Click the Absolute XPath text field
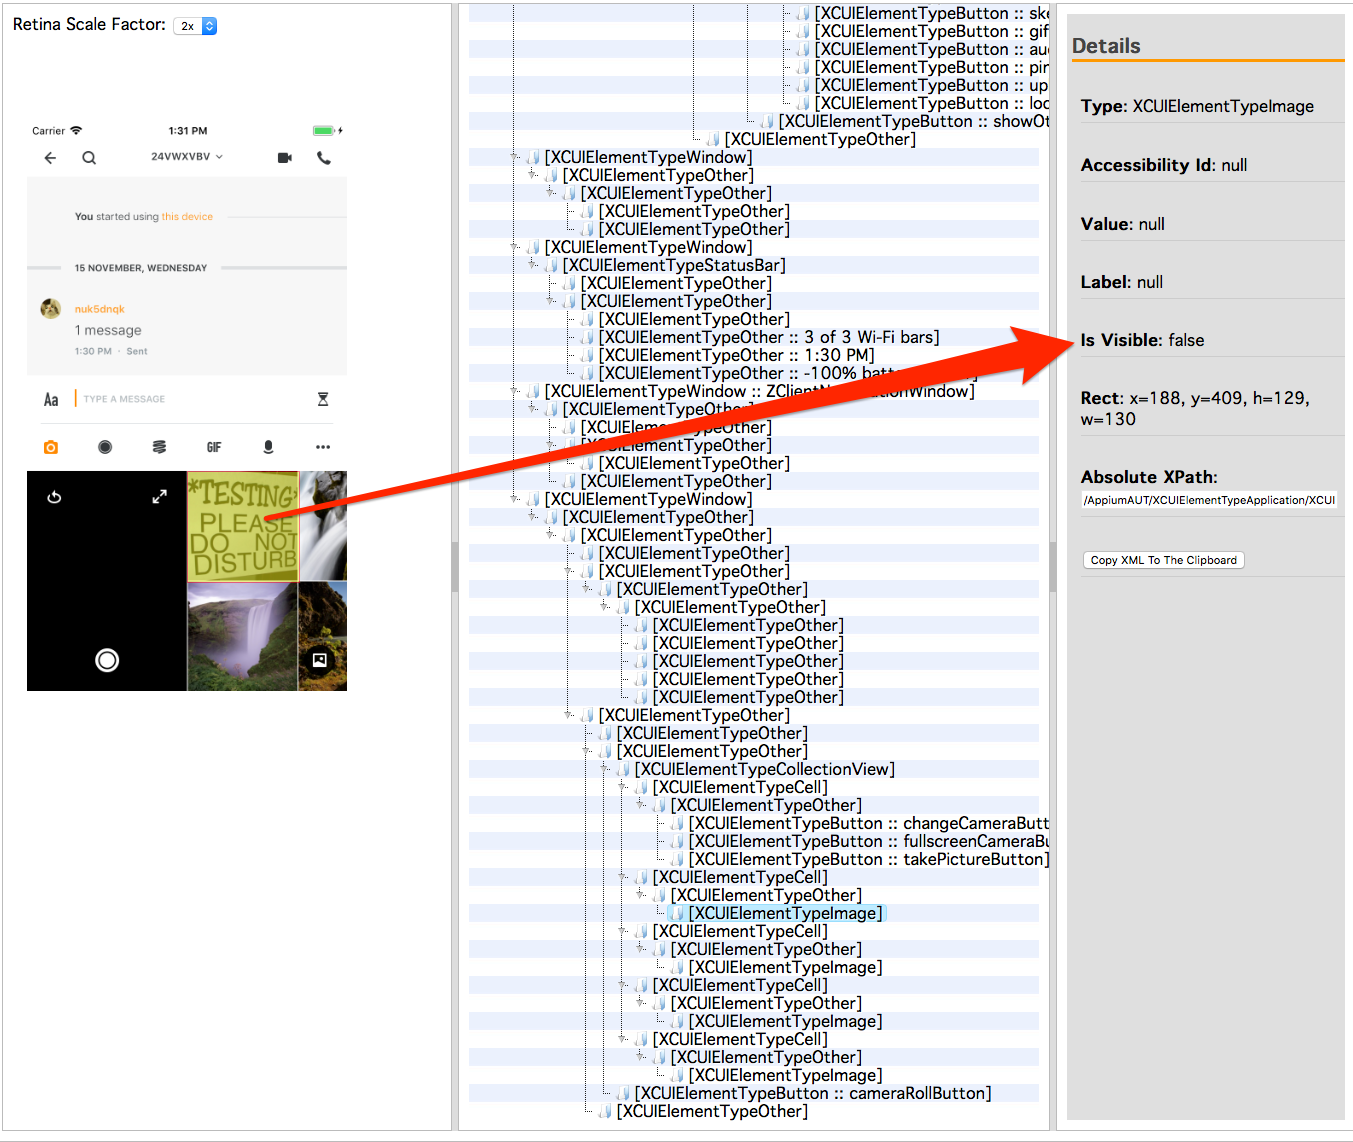The height and width of the screenshot is (1142, 1353). click(x=1208, y=500)
